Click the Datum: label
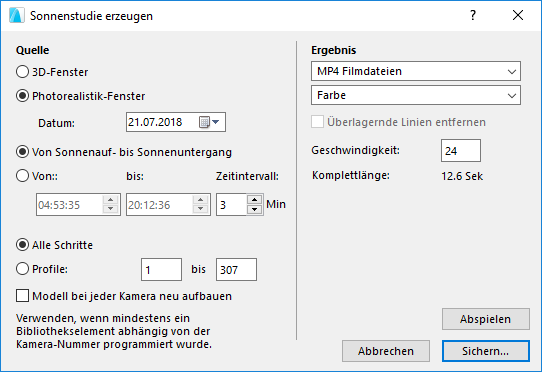Image resolution: width=542 pixels, height=372 pixels. [56, 123]
